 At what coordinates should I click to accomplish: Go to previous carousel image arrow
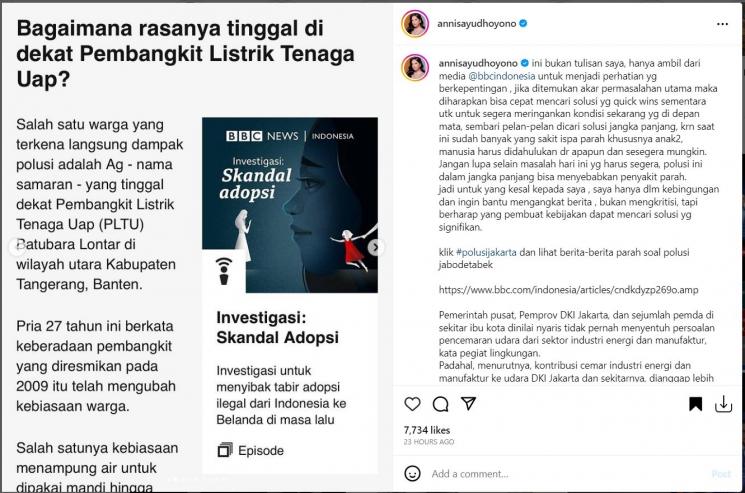(17, 247)
